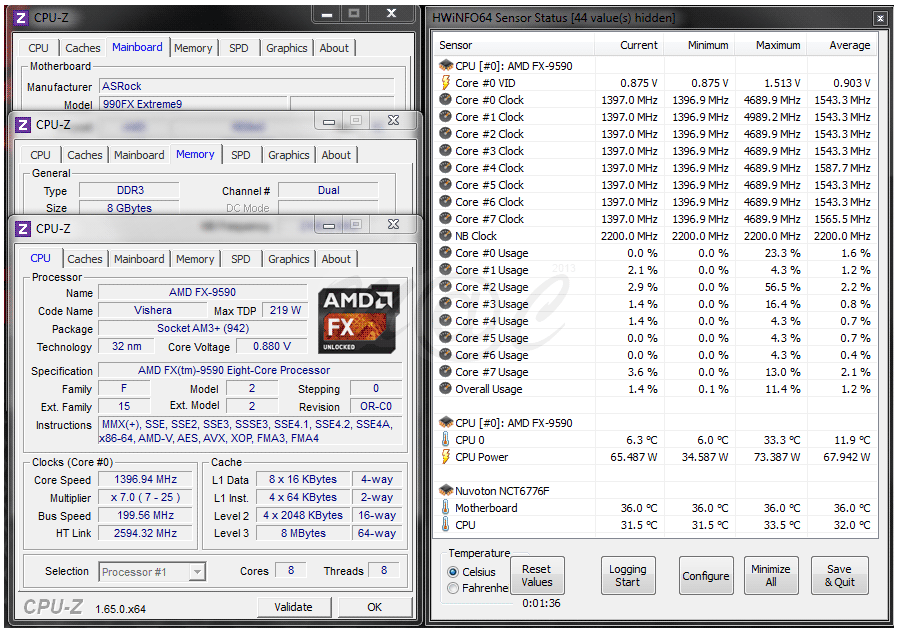
Task: Click the DDR3 memory type field
Action: point(130,190)
